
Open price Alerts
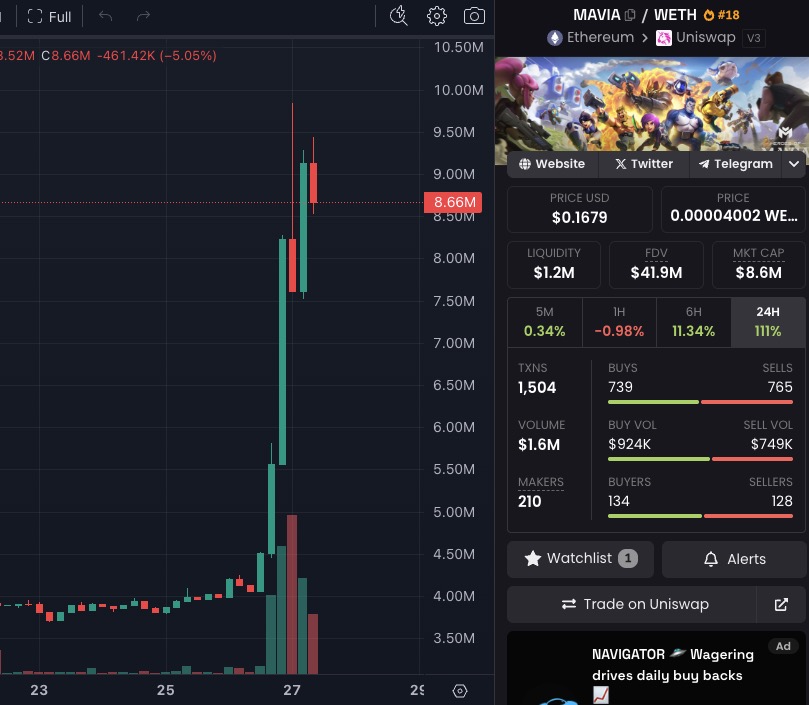coord(734,559)
